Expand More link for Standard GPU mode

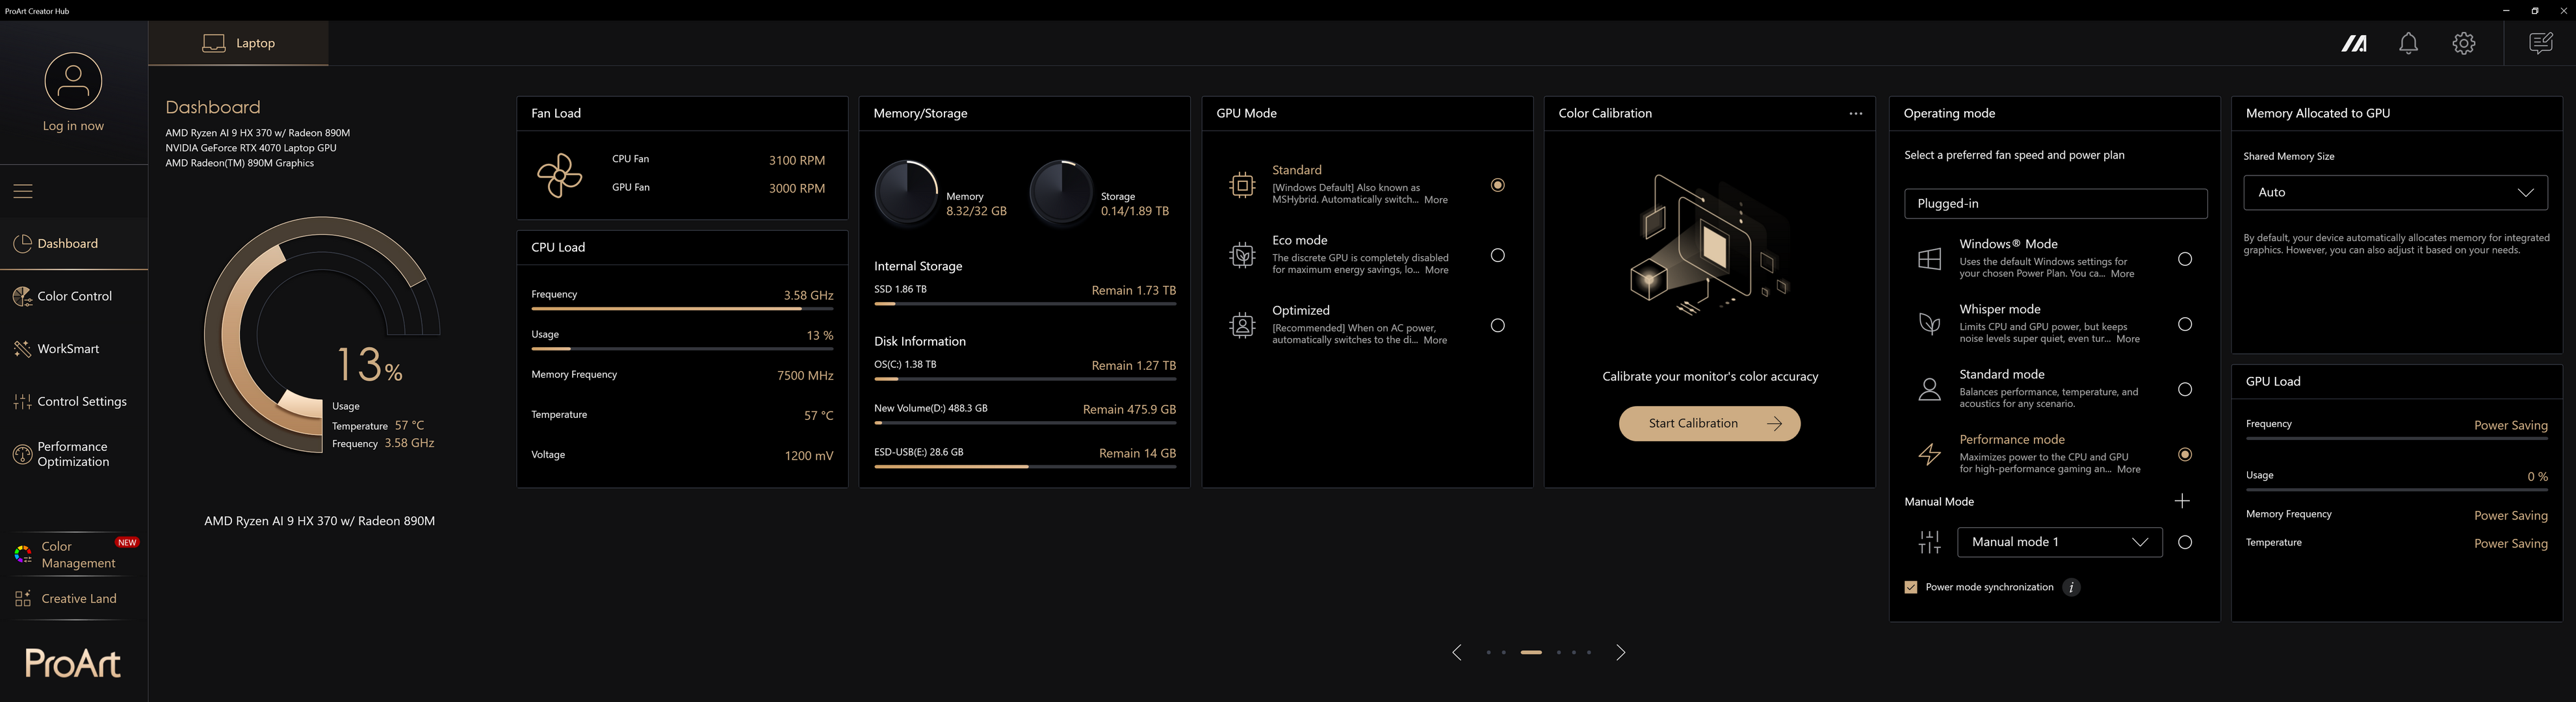click(1435, 200)
